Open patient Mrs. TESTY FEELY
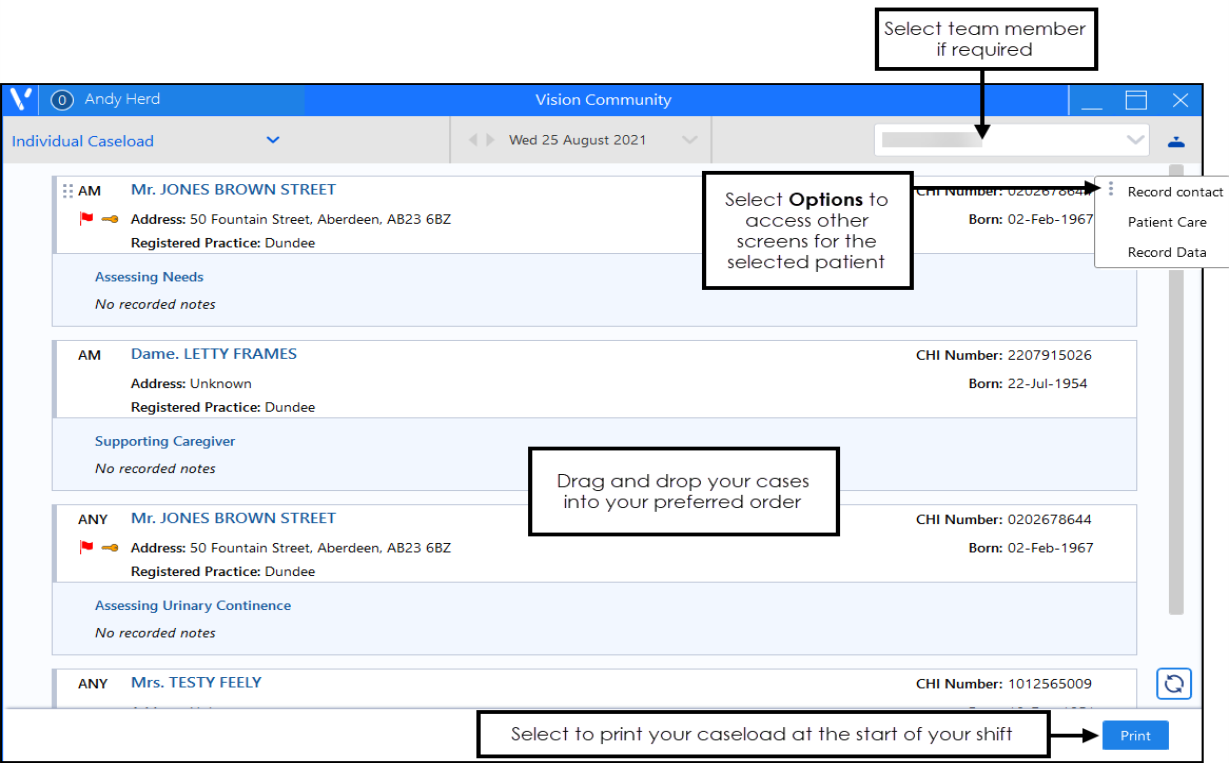1229x763 pixels. [x=196, y=682]
